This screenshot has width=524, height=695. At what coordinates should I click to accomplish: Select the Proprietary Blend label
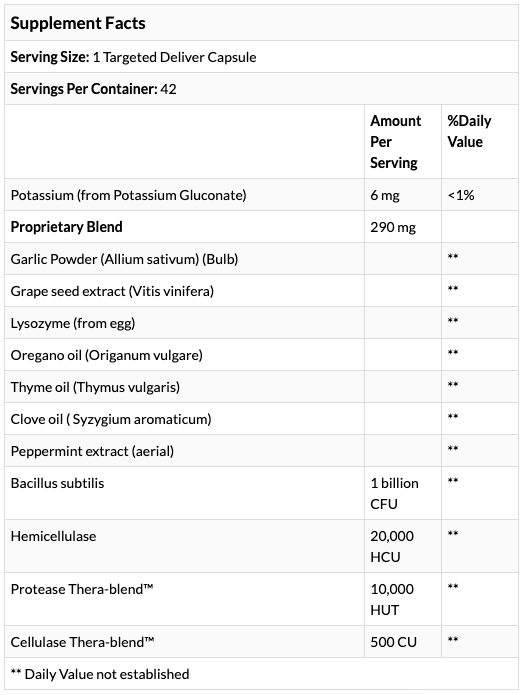(x=66, y=227)
